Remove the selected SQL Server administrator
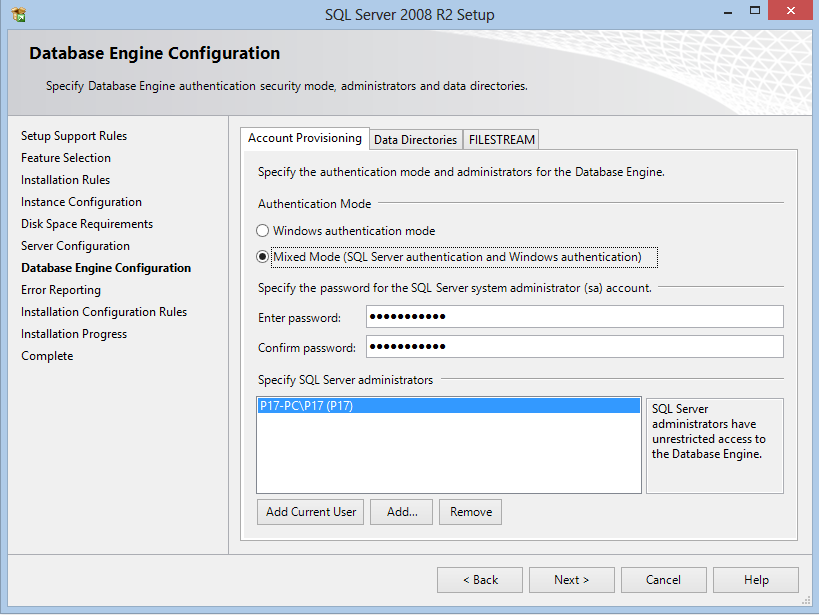 471,512
